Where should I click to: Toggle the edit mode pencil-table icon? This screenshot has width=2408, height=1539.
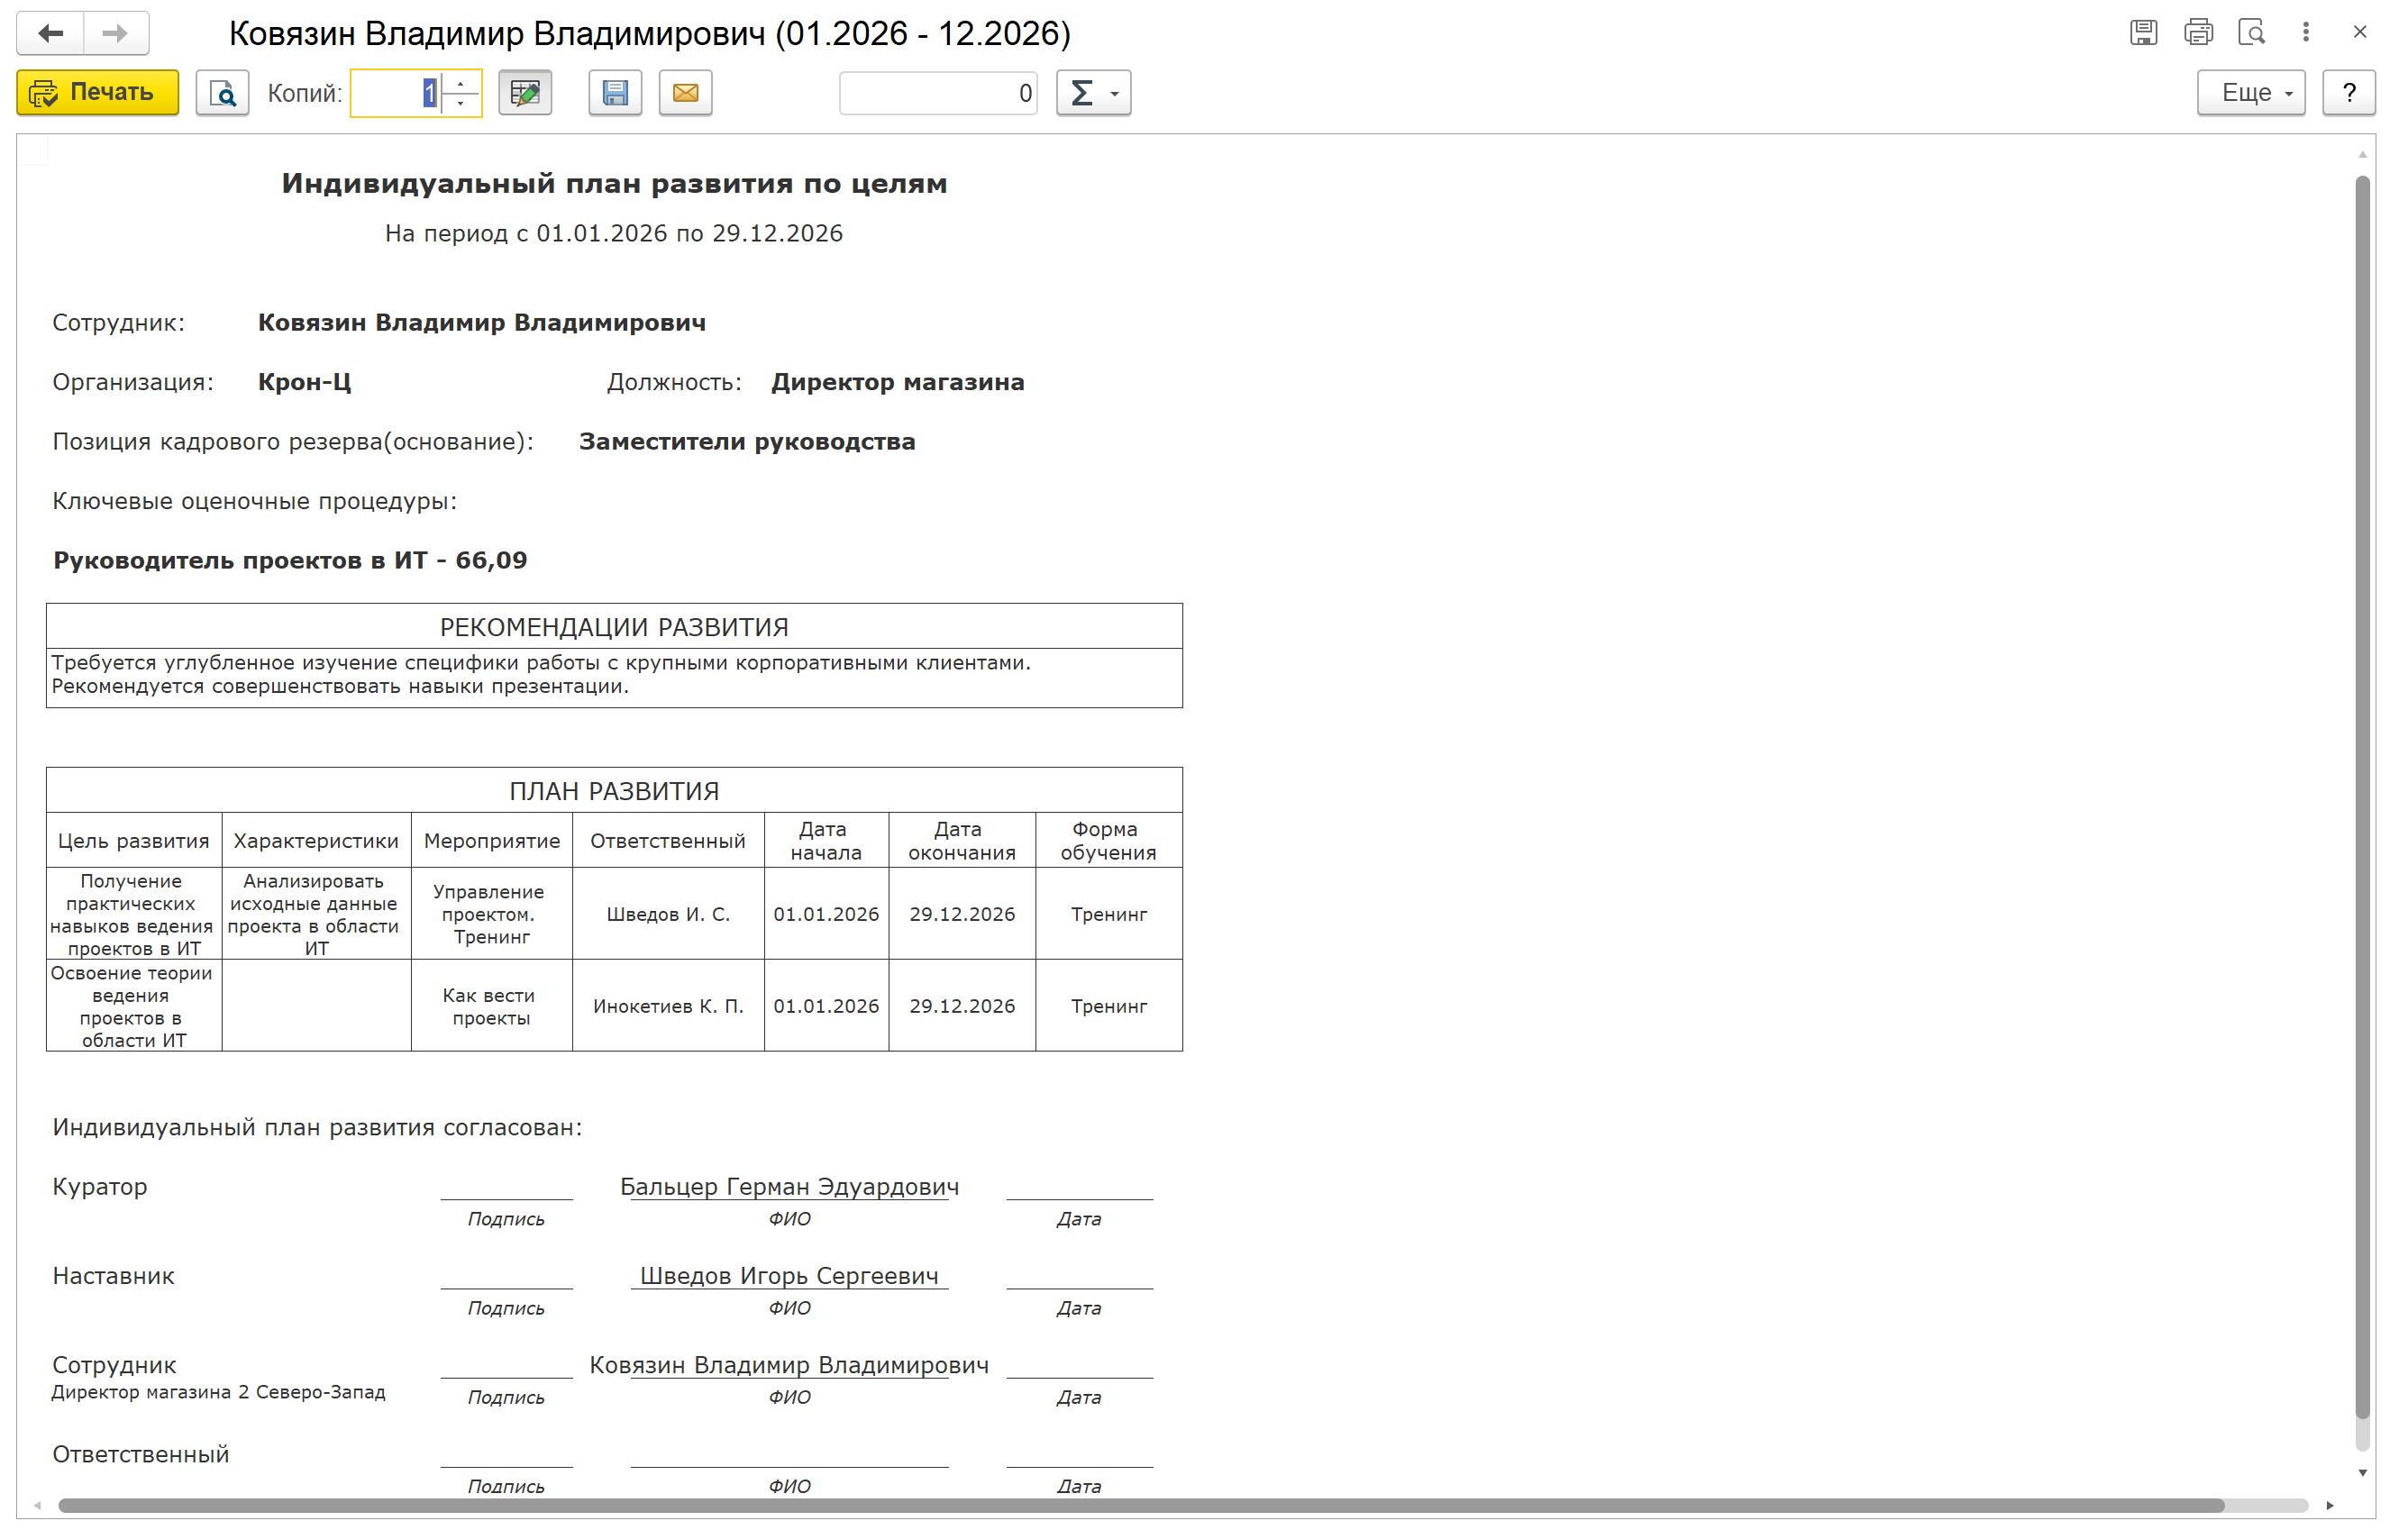click(525, 93)
